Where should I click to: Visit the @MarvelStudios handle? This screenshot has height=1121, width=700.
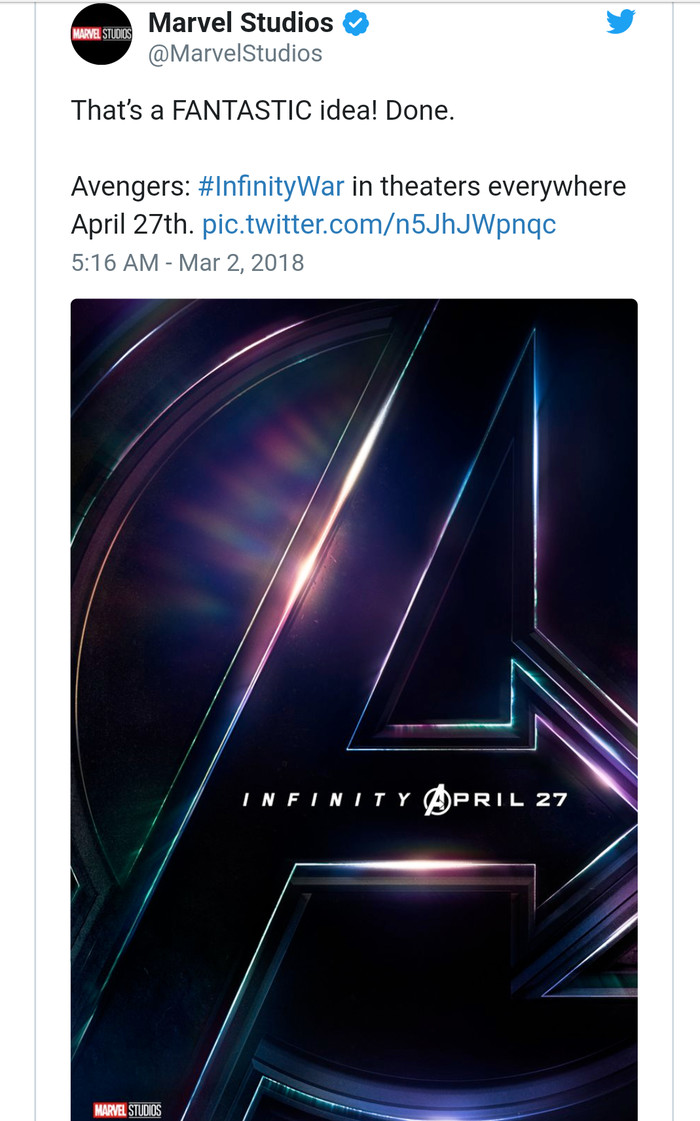[x=235, y=54]
